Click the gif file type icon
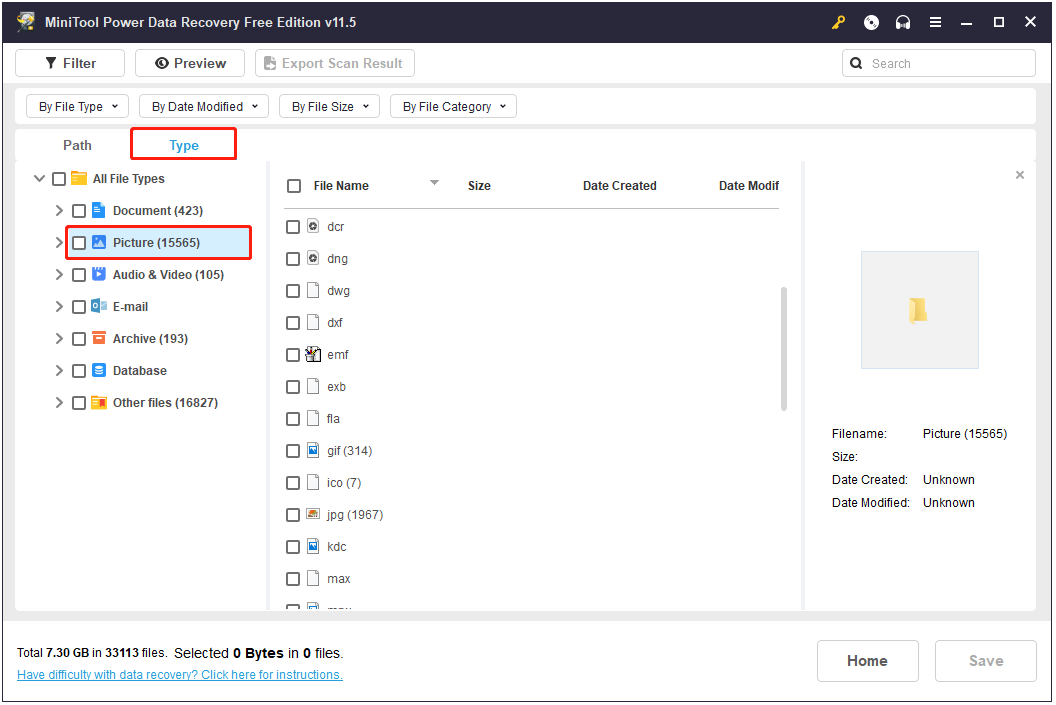 [x=313, y=450]
